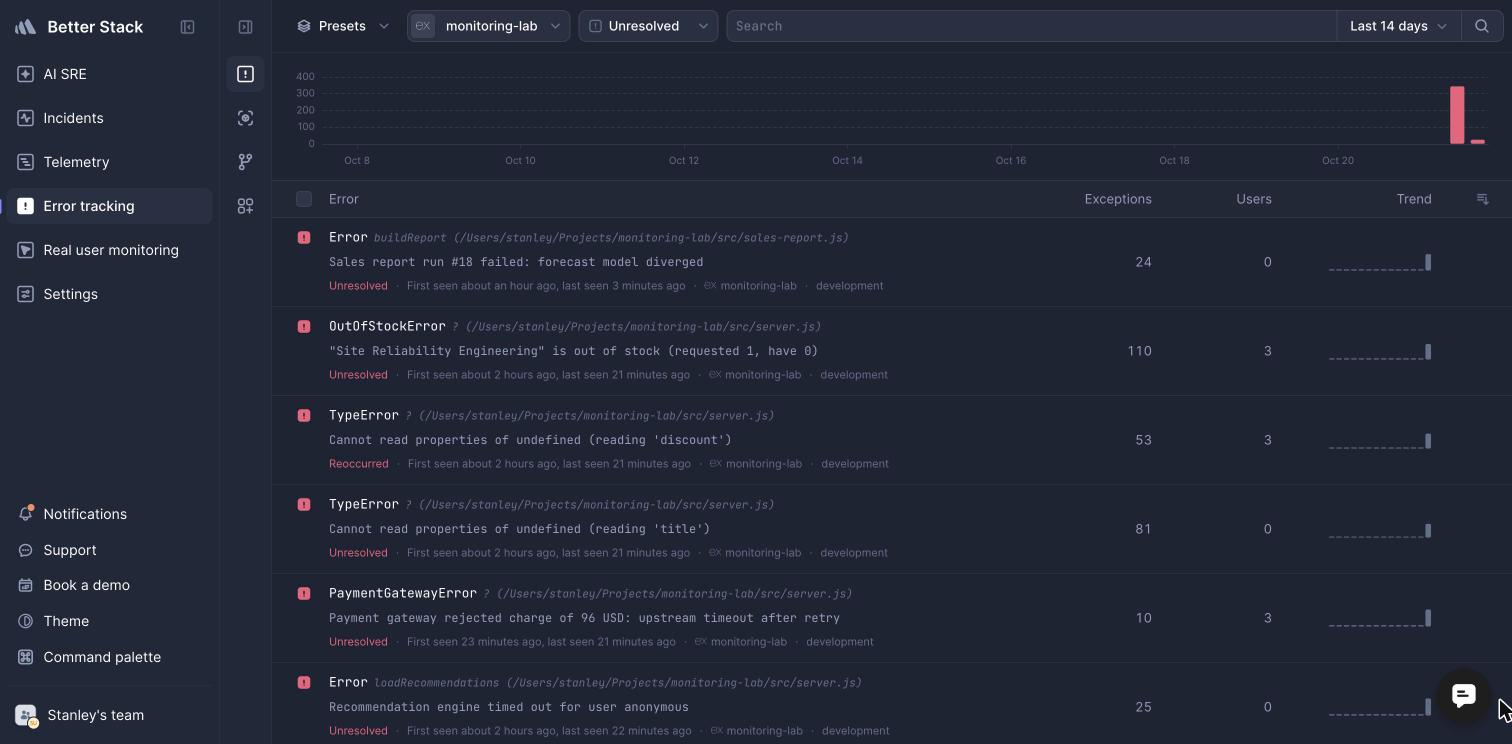Open 'Sales report run #18 failed' message
The width and height of the screenshot is (1512, 744).
pyautogui.click(x=516, y=262)
